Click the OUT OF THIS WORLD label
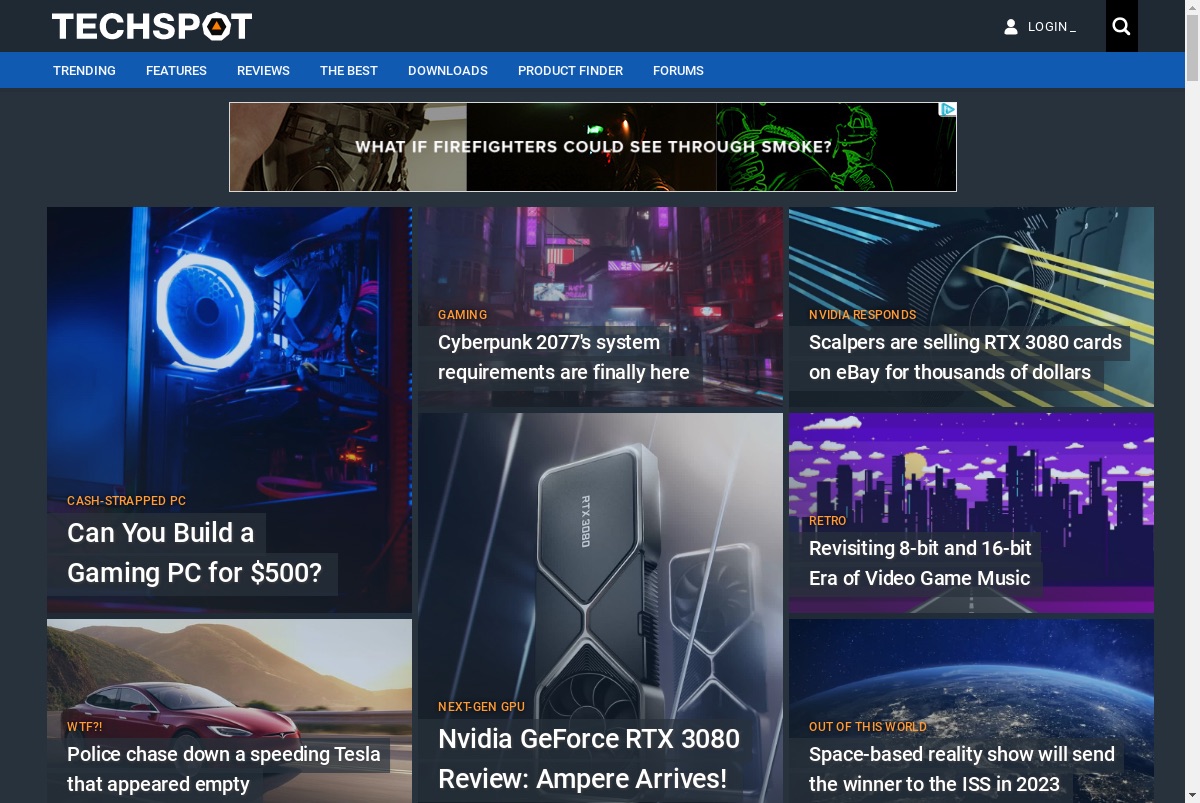Image resolution: width=1200 pixels, height=803 pixels. click(867, 727)
